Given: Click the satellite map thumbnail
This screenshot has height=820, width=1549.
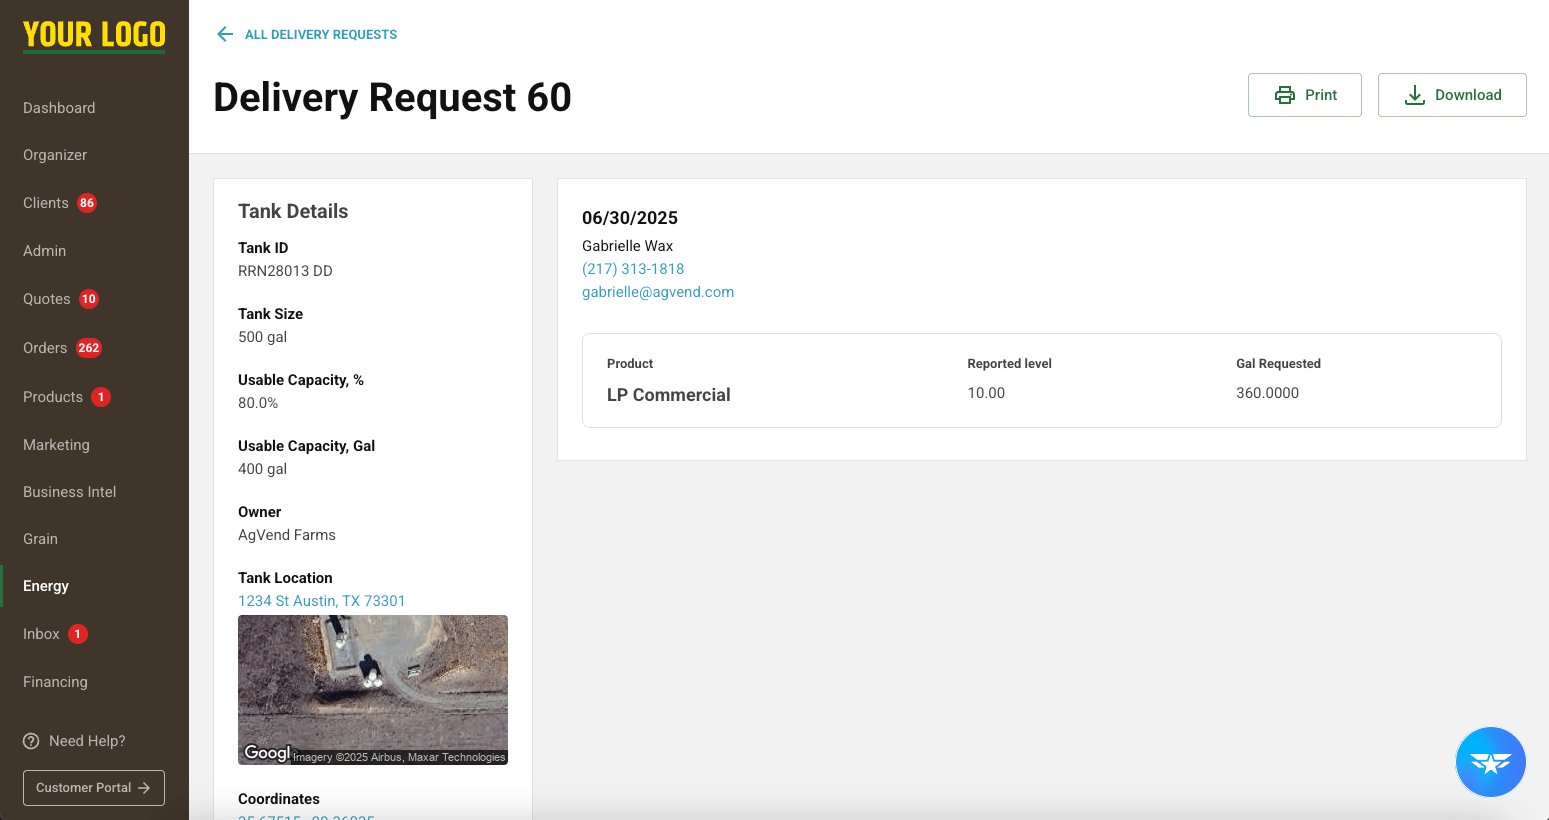Looking at the screenshot, I should click(x=373, y=690).
